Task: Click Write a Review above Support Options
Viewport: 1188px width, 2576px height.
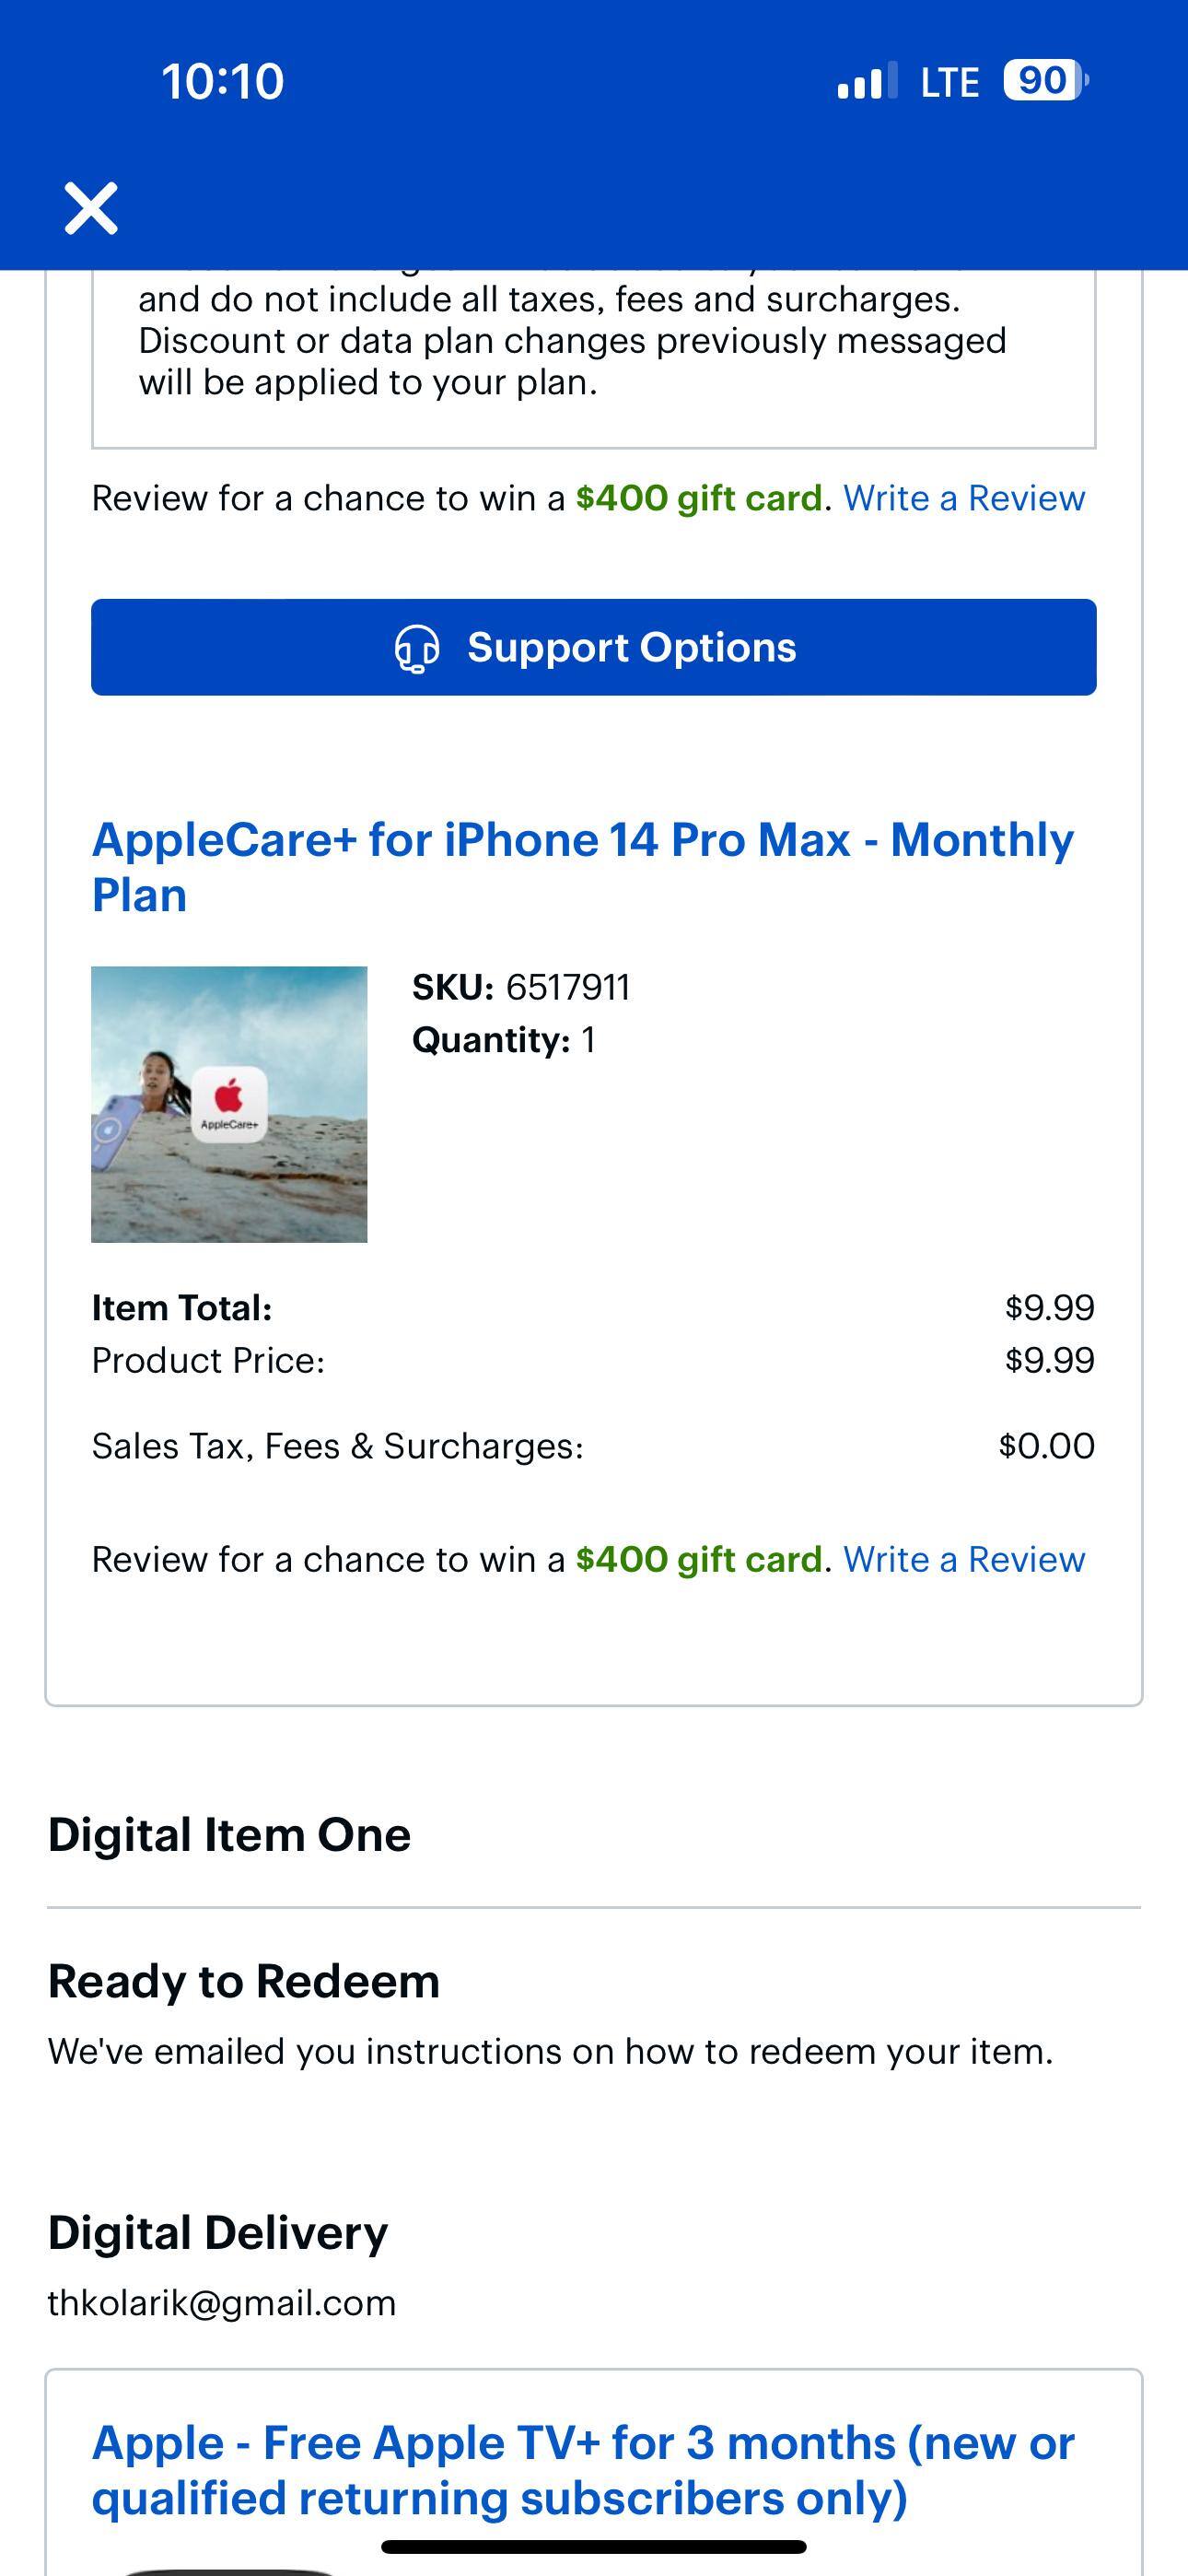Action: [964, 498]
